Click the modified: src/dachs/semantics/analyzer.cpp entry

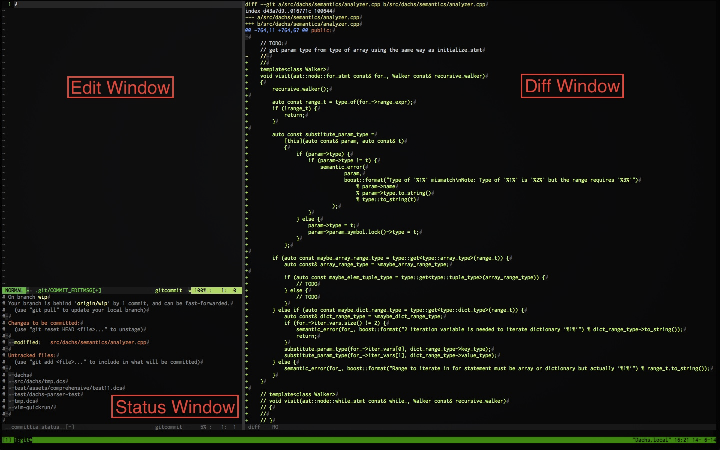[x=79, y=342]
